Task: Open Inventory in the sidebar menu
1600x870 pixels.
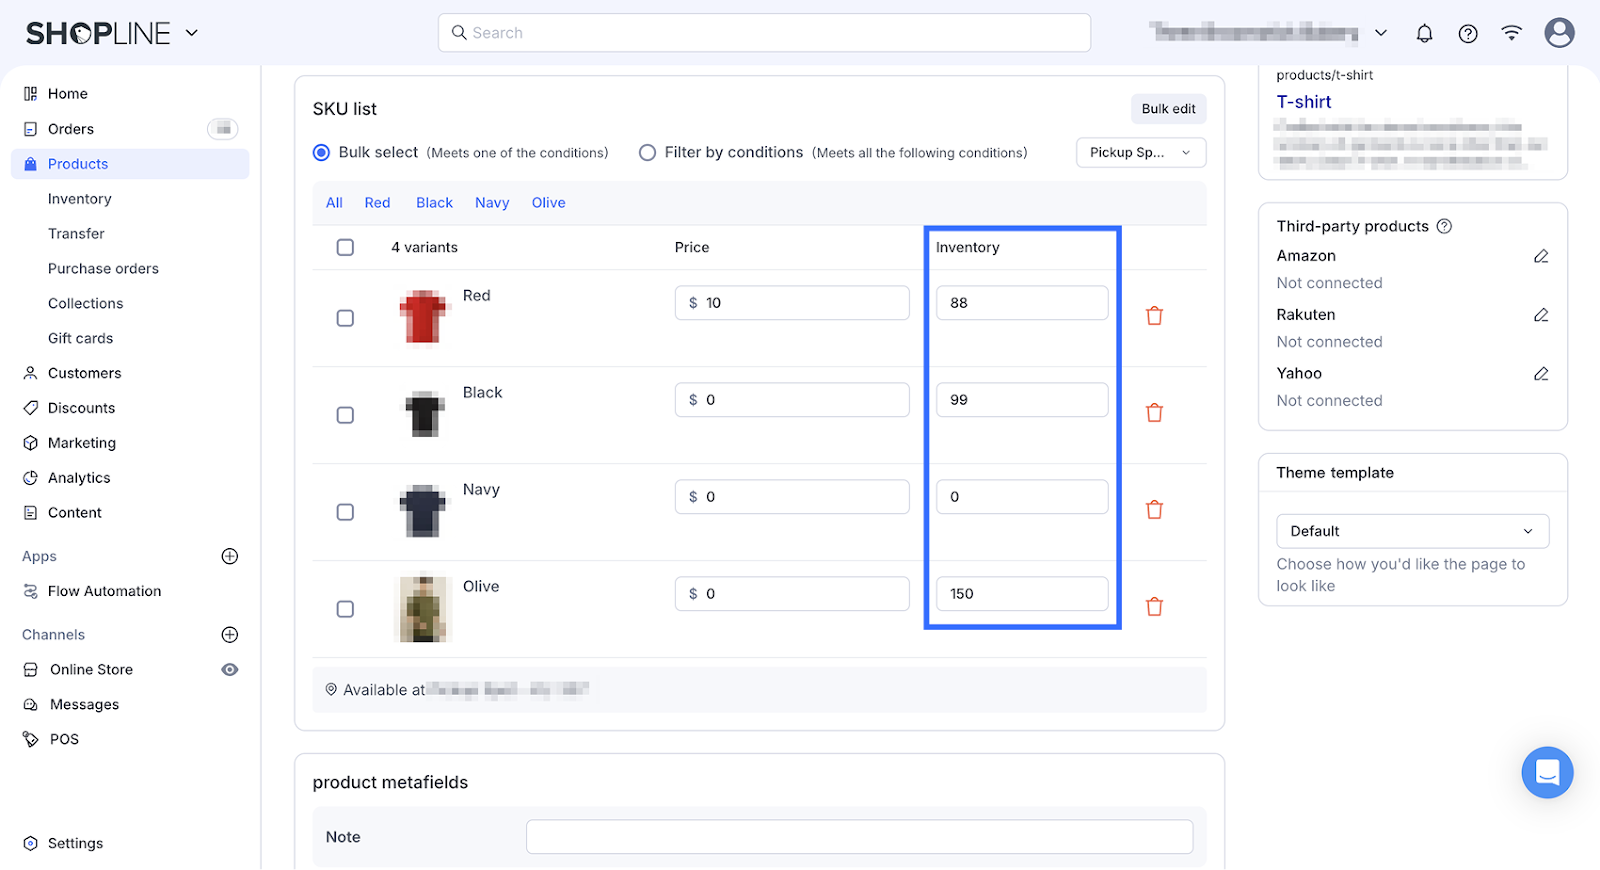Action: [80, 199]
